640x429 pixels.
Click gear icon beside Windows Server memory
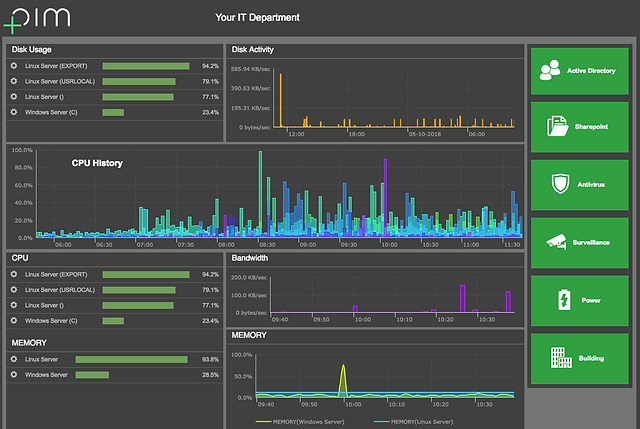tap(14, 374)
